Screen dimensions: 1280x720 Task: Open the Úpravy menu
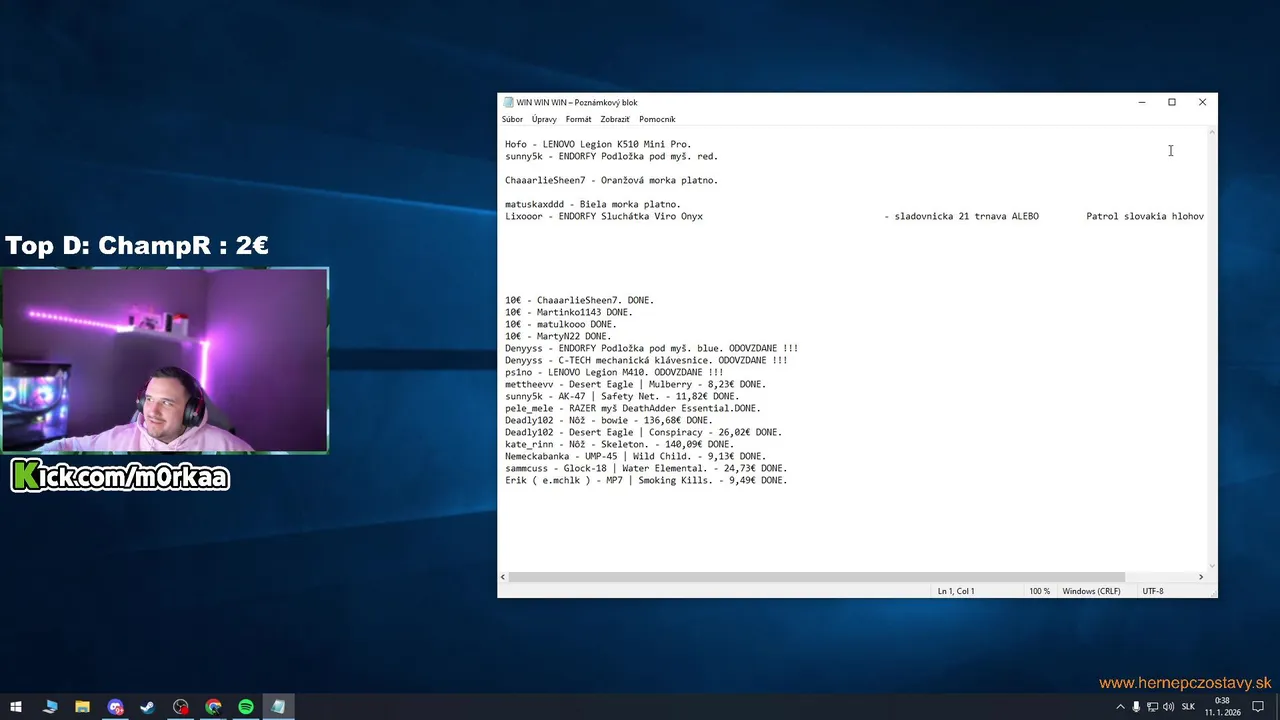point(544,119)
